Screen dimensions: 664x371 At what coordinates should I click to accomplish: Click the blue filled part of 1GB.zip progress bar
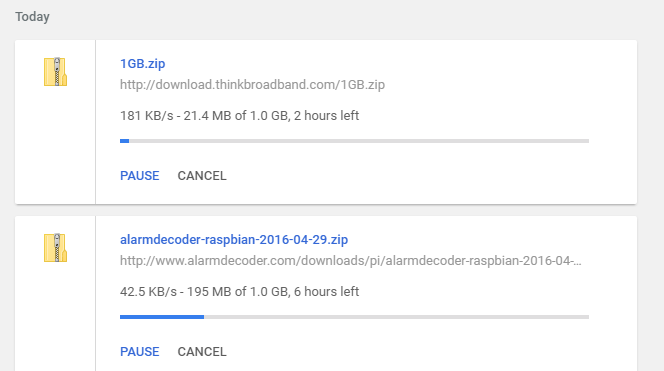(124, 141)
